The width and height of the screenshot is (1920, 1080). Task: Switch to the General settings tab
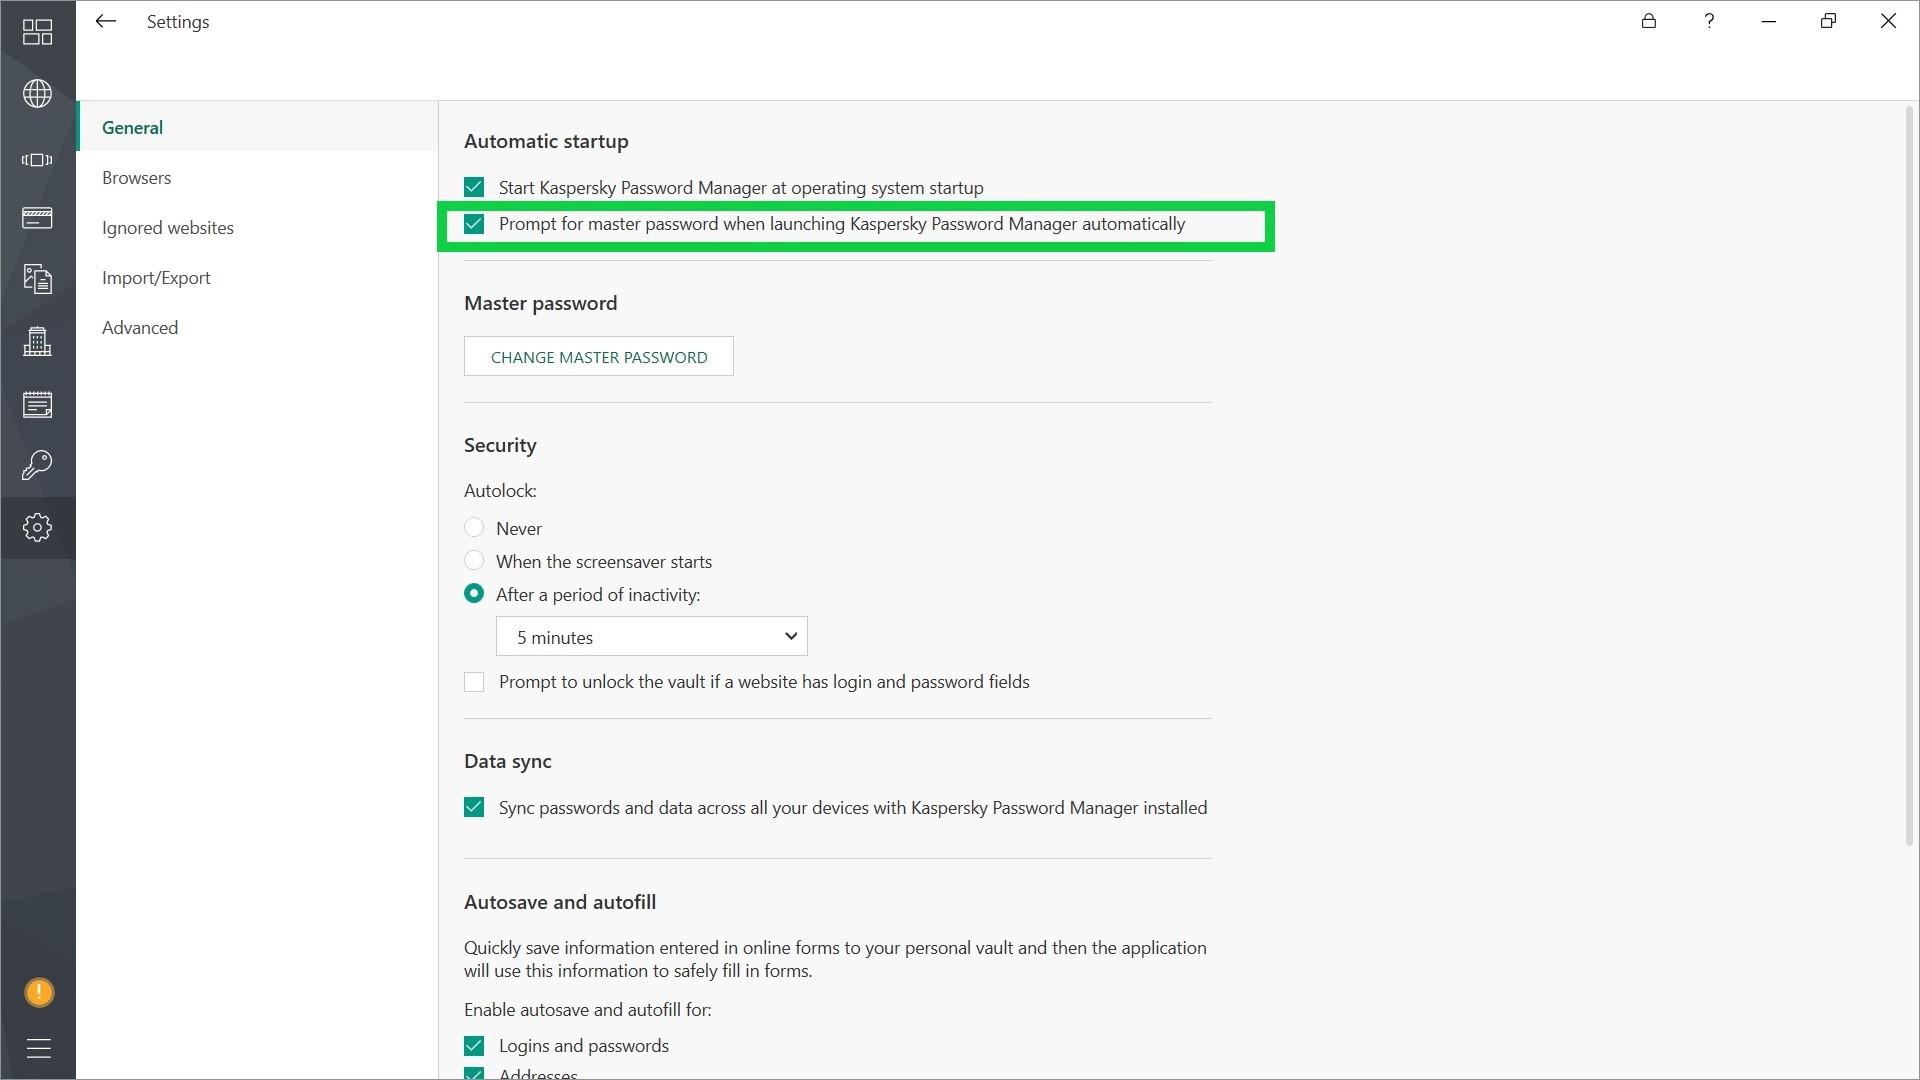pyautogui.click(x=257, y=127)
